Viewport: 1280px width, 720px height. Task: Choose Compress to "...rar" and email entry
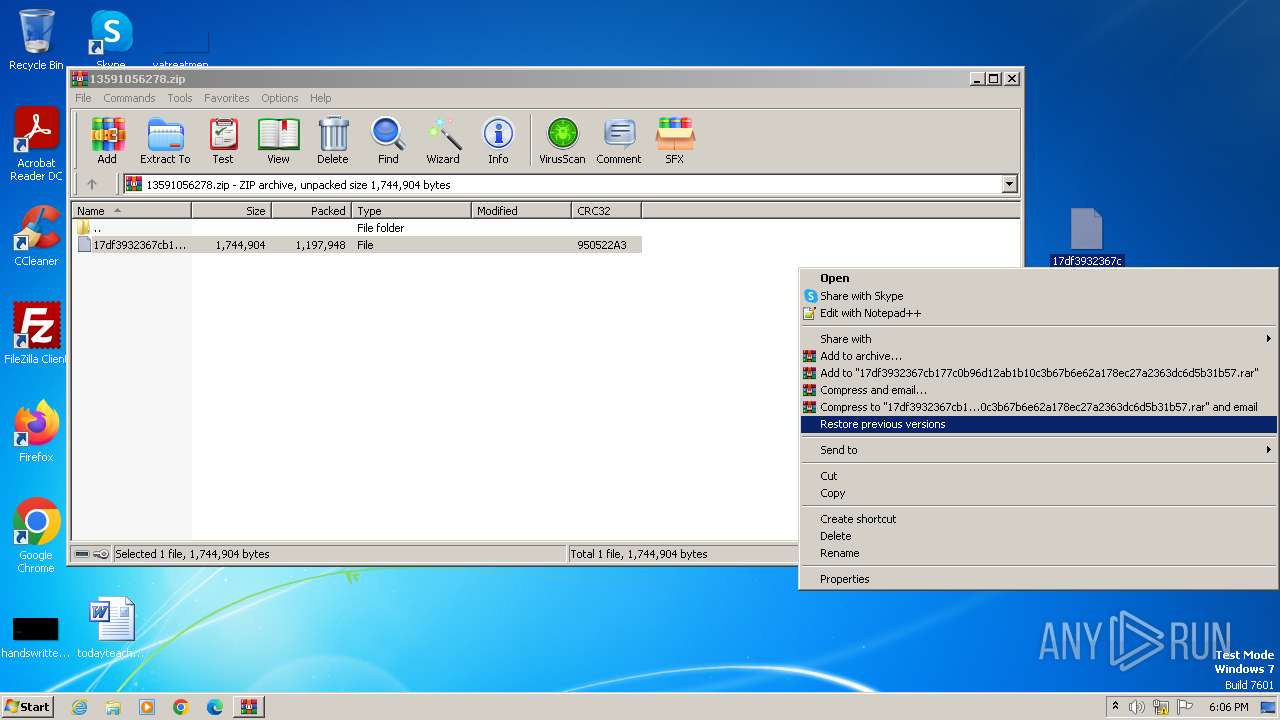click(x=1039, y=407)
